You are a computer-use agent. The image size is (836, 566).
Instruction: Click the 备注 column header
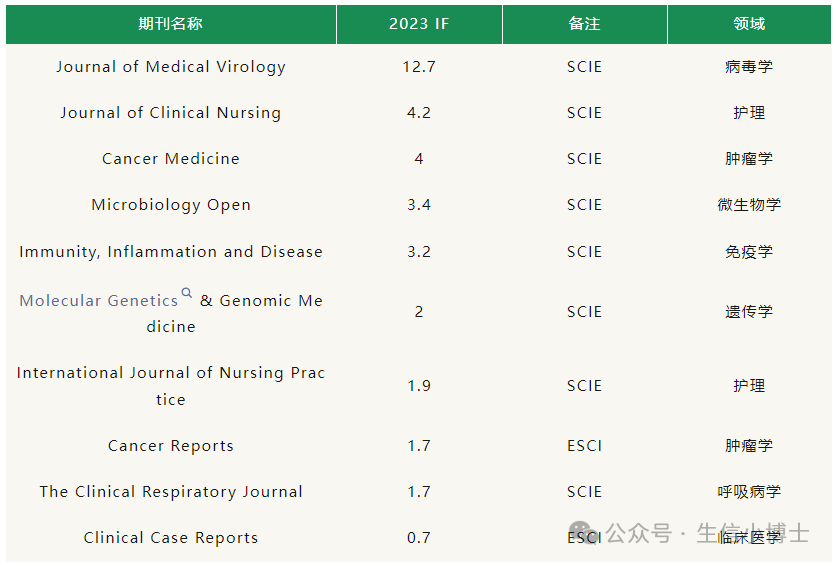tap(584, 23)
